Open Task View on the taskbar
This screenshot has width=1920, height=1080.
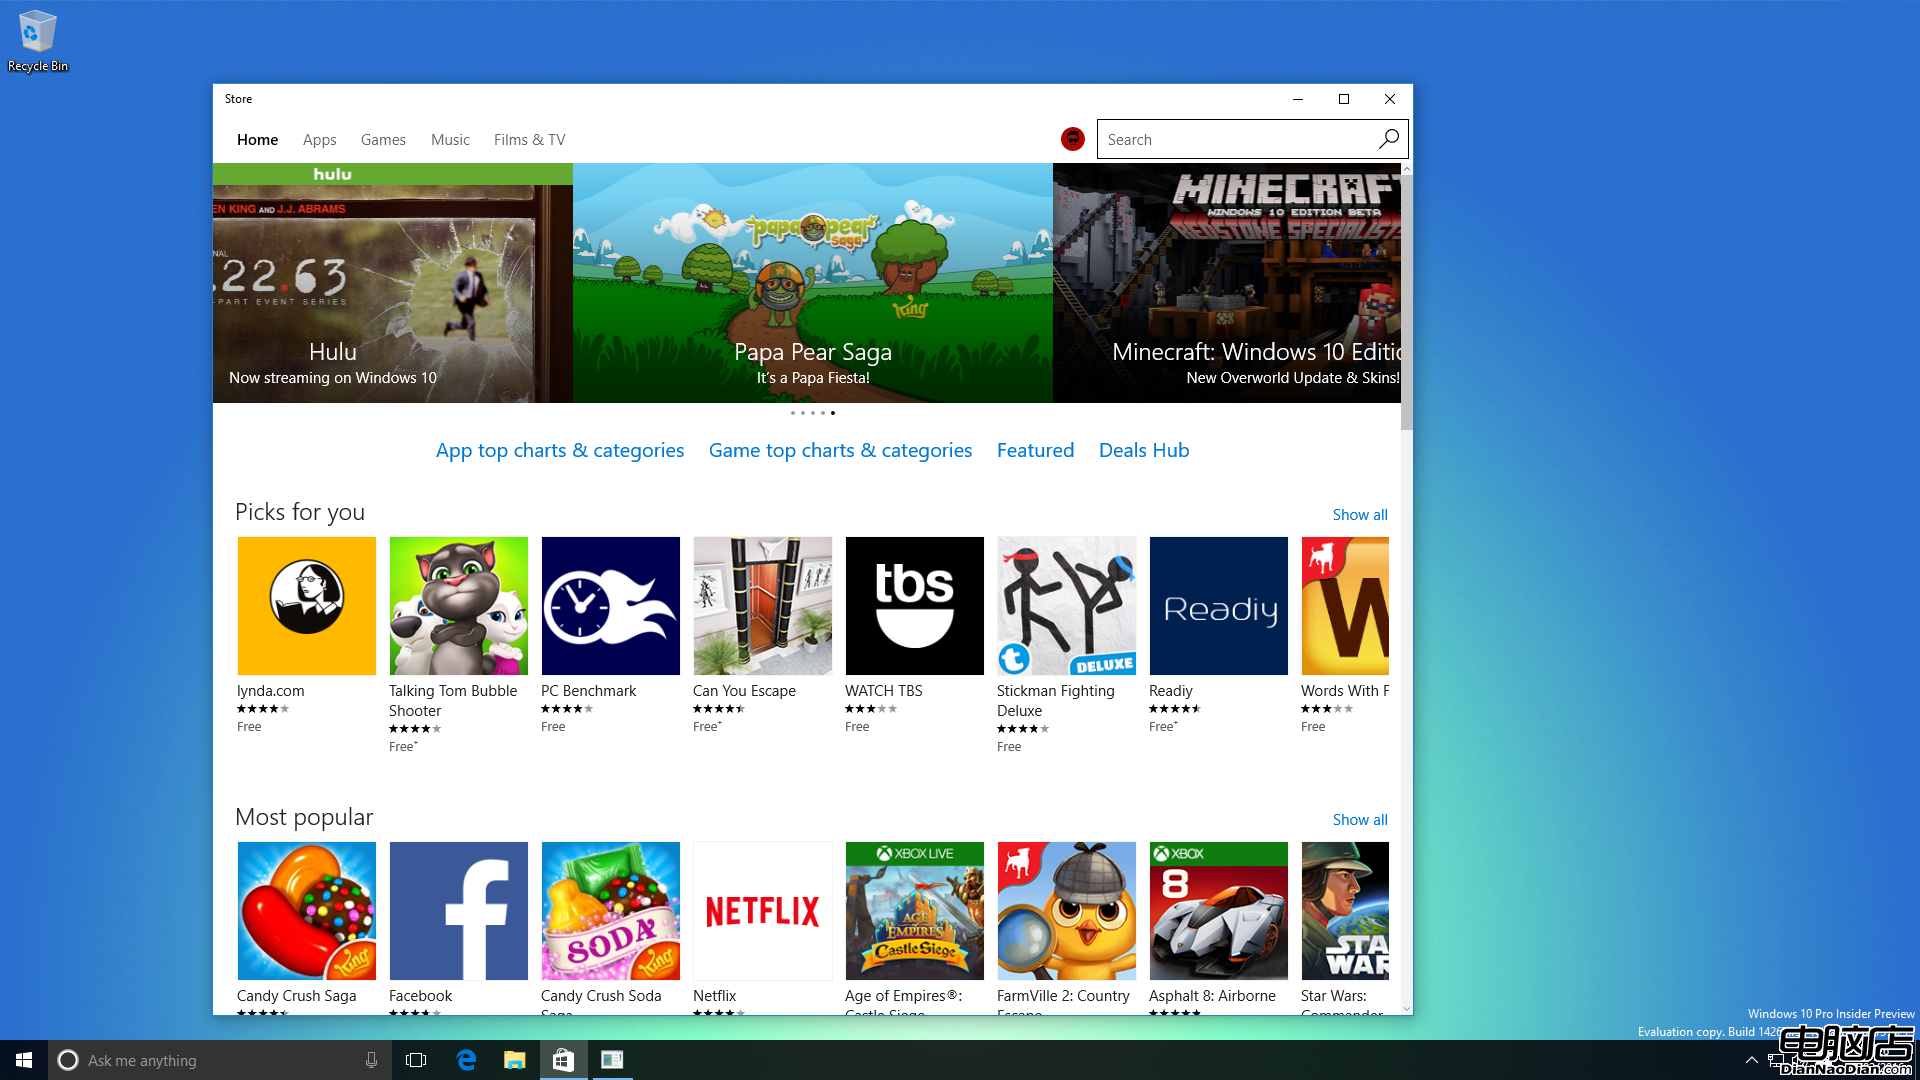416,1060
